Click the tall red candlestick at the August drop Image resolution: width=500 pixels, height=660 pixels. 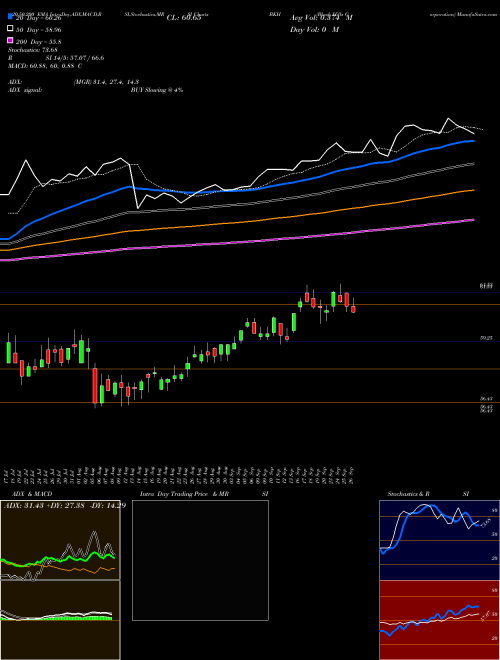(95, 386)
